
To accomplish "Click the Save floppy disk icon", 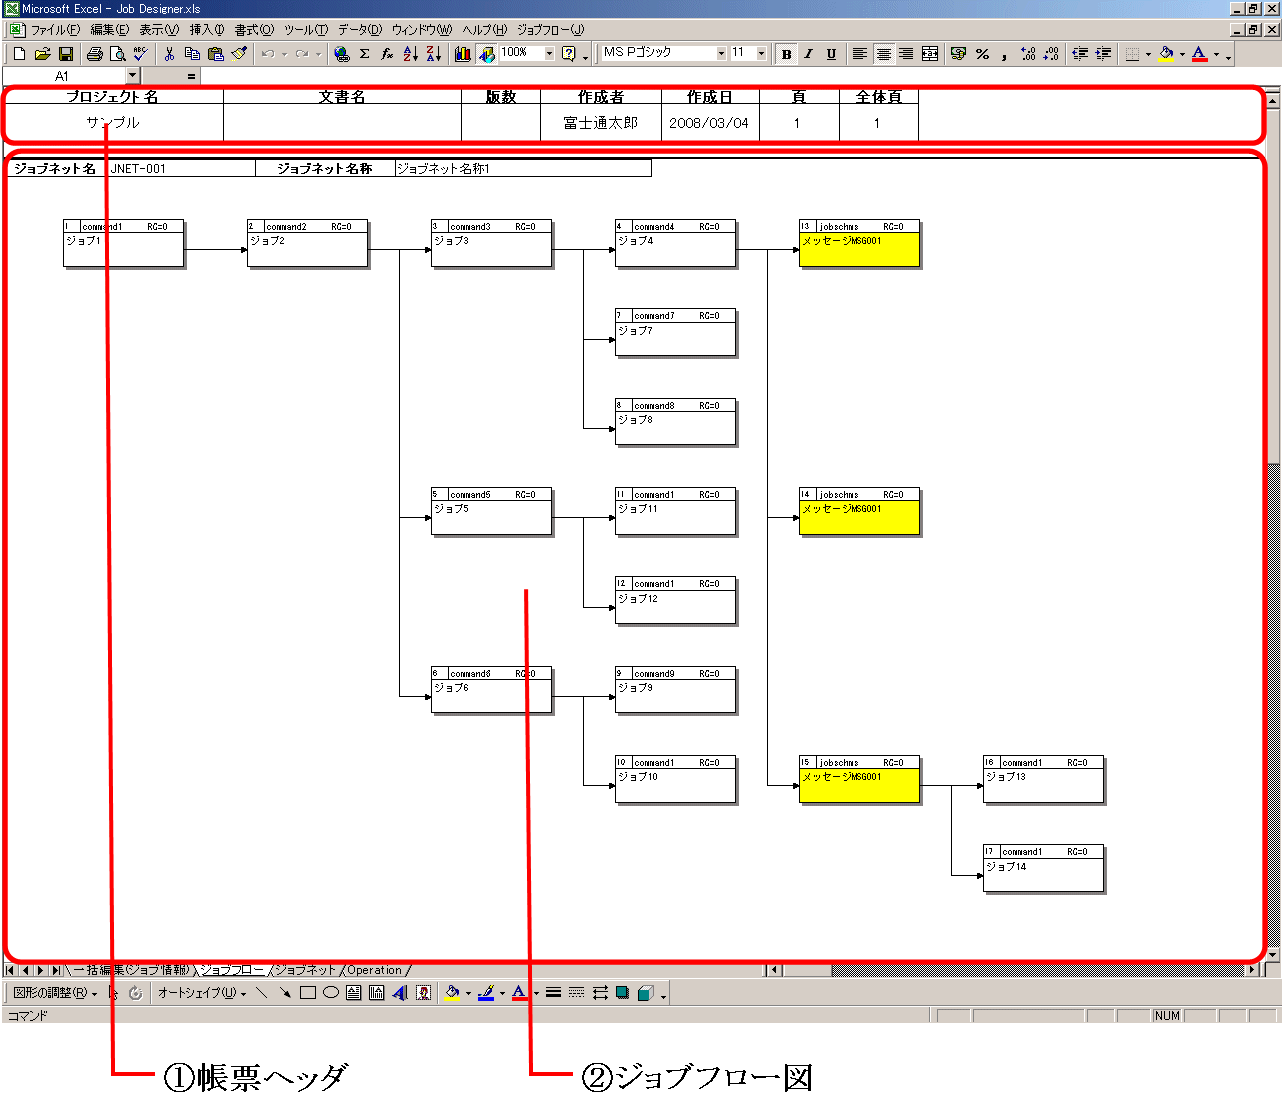I will point(66,54).
